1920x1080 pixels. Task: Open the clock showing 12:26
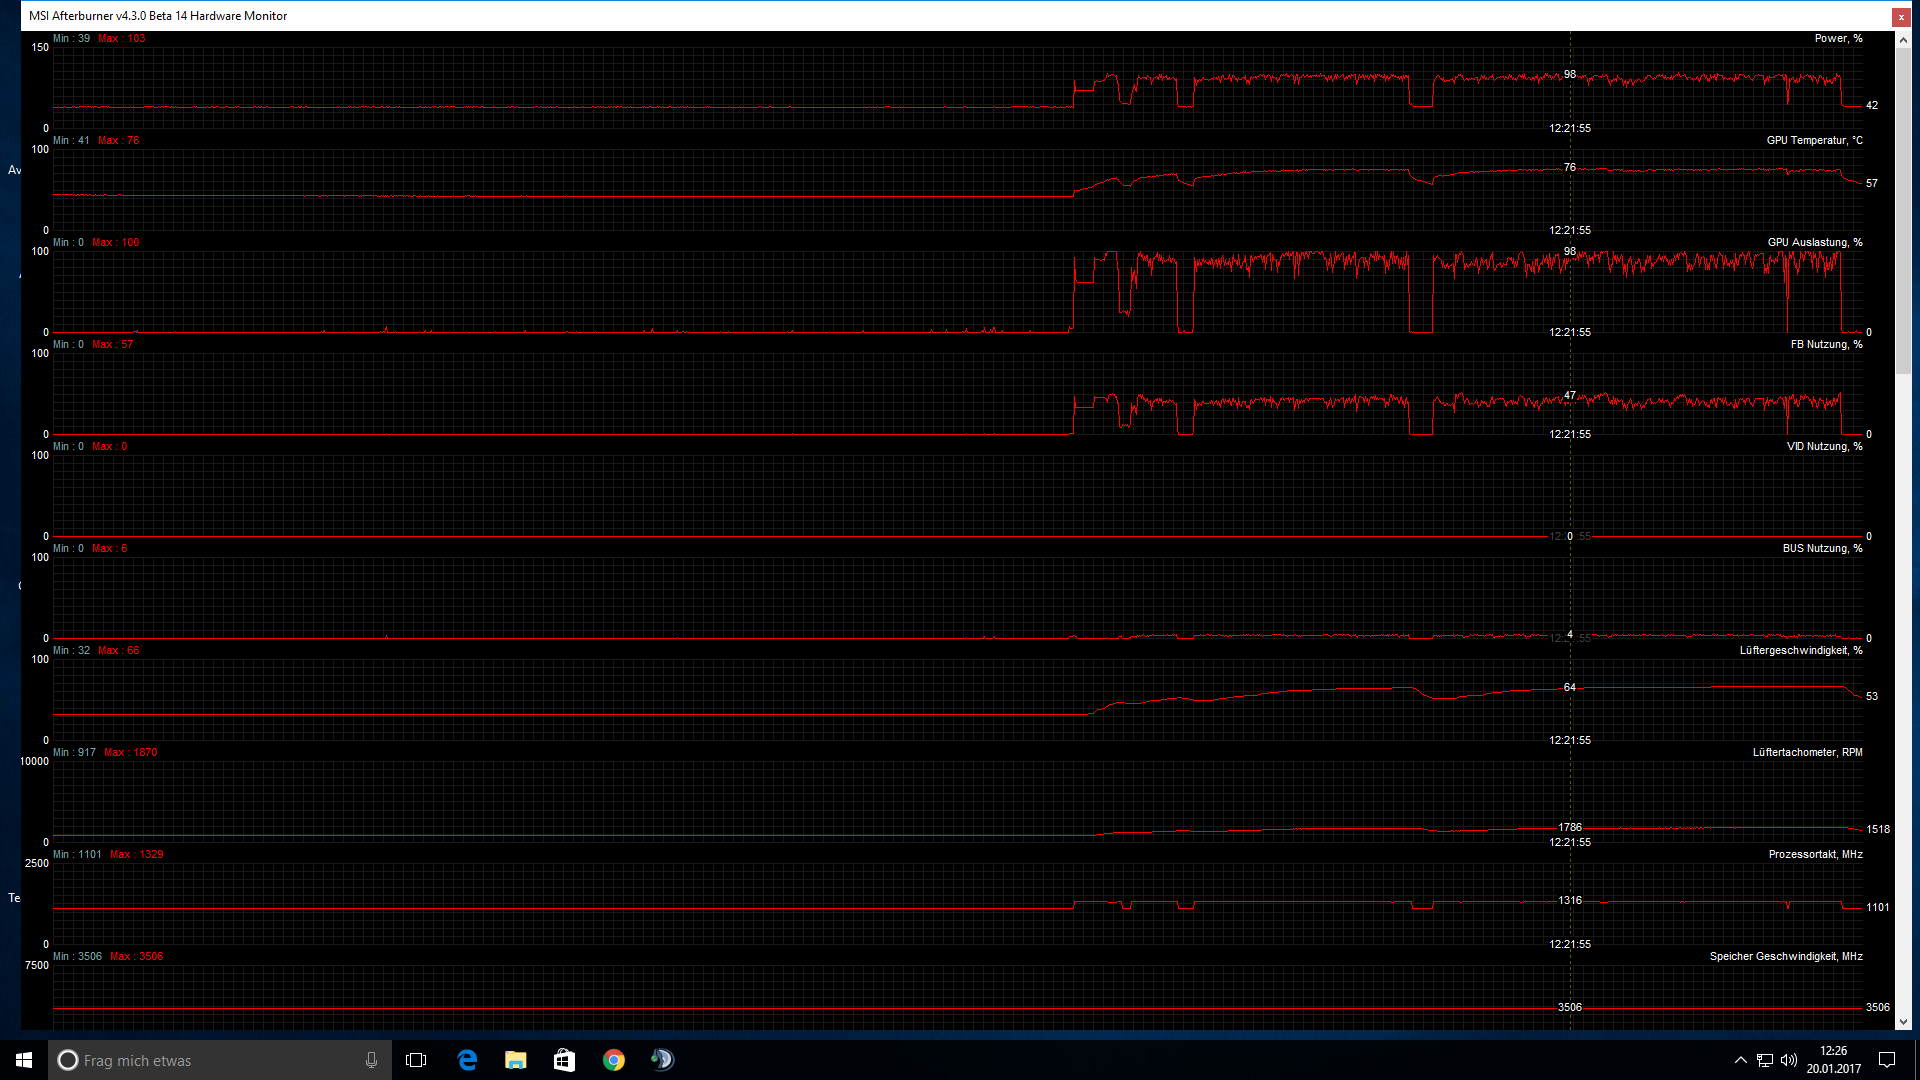pos(1834,1060)
